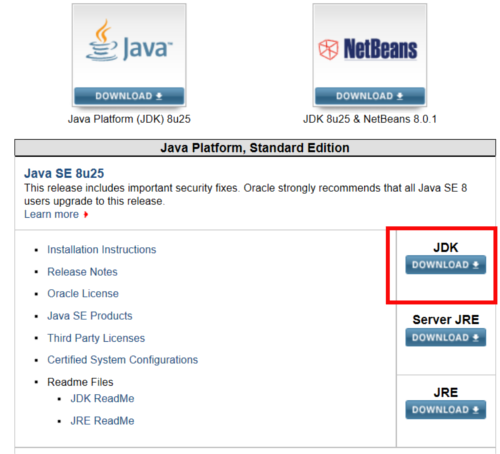Screen dimensions: 500x454
Task: Open the Certified System Configurations link
Action: click(123, 360)
